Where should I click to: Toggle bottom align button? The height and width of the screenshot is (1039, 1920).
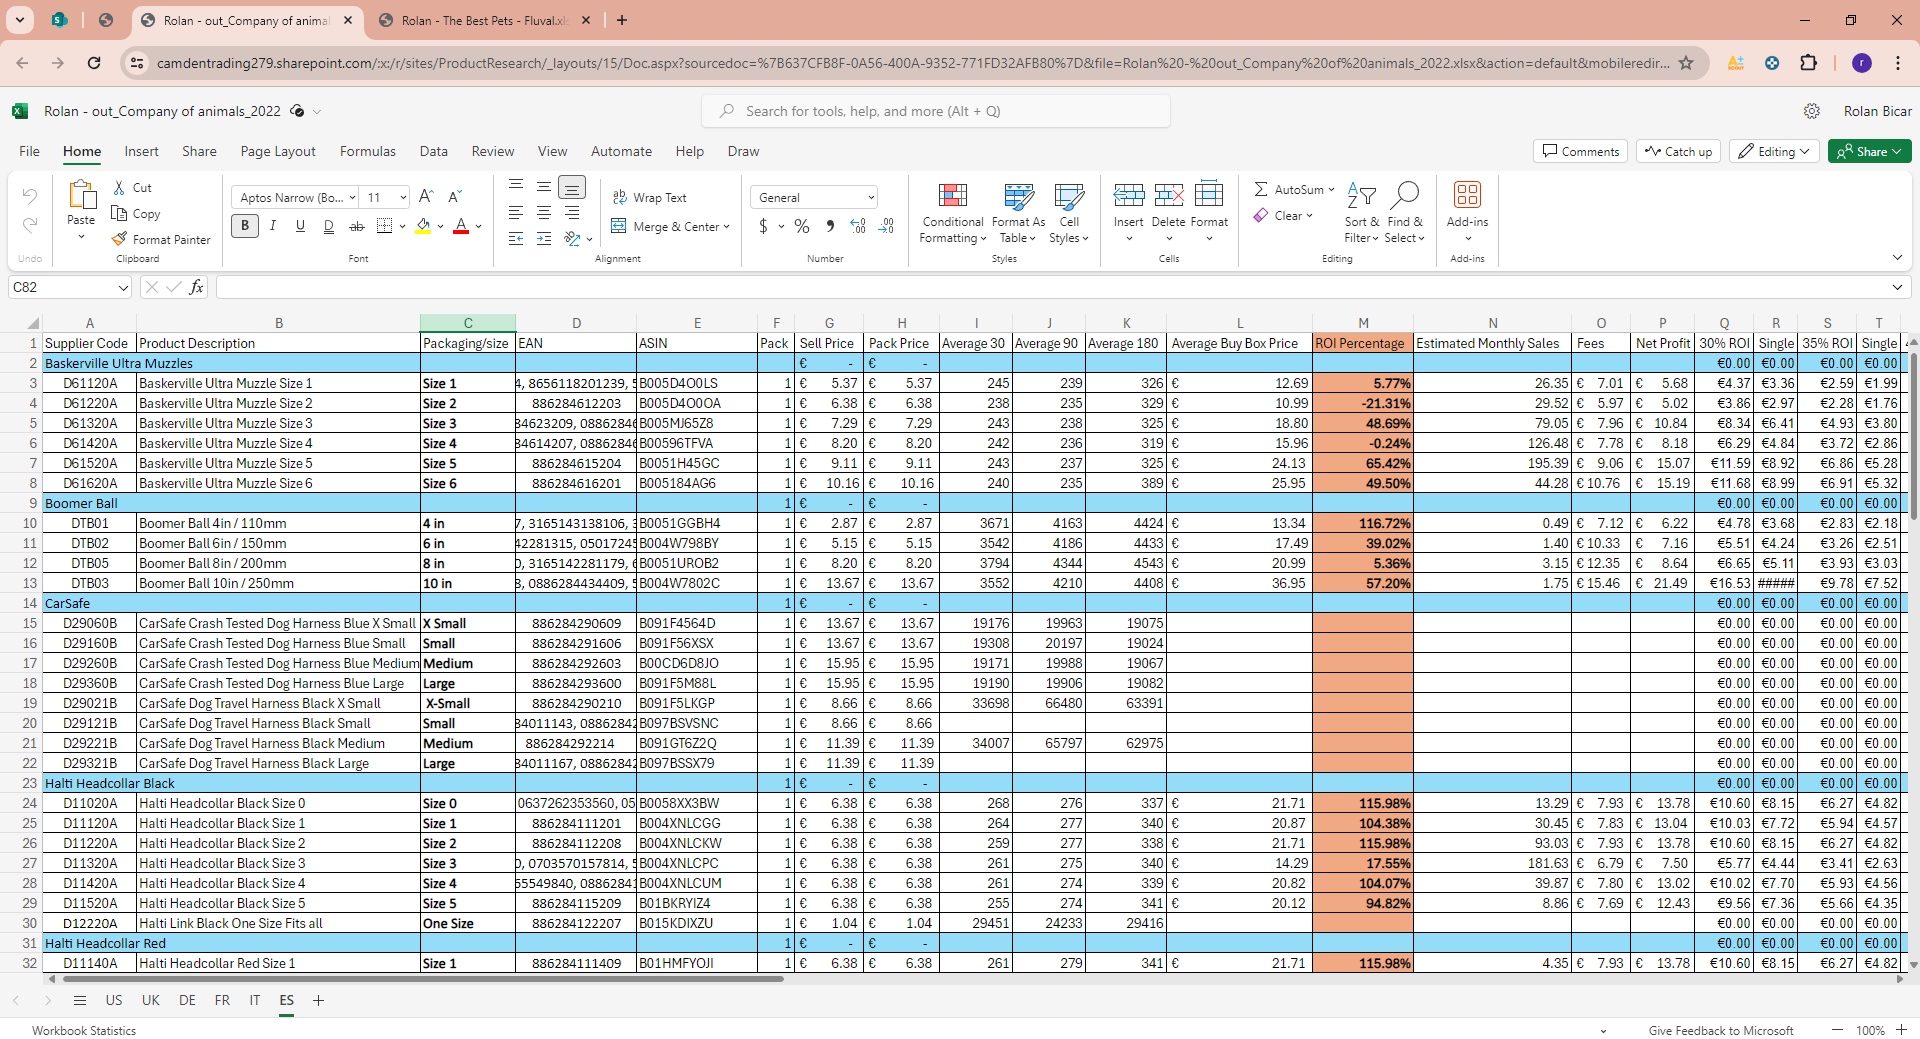(571, 187)
